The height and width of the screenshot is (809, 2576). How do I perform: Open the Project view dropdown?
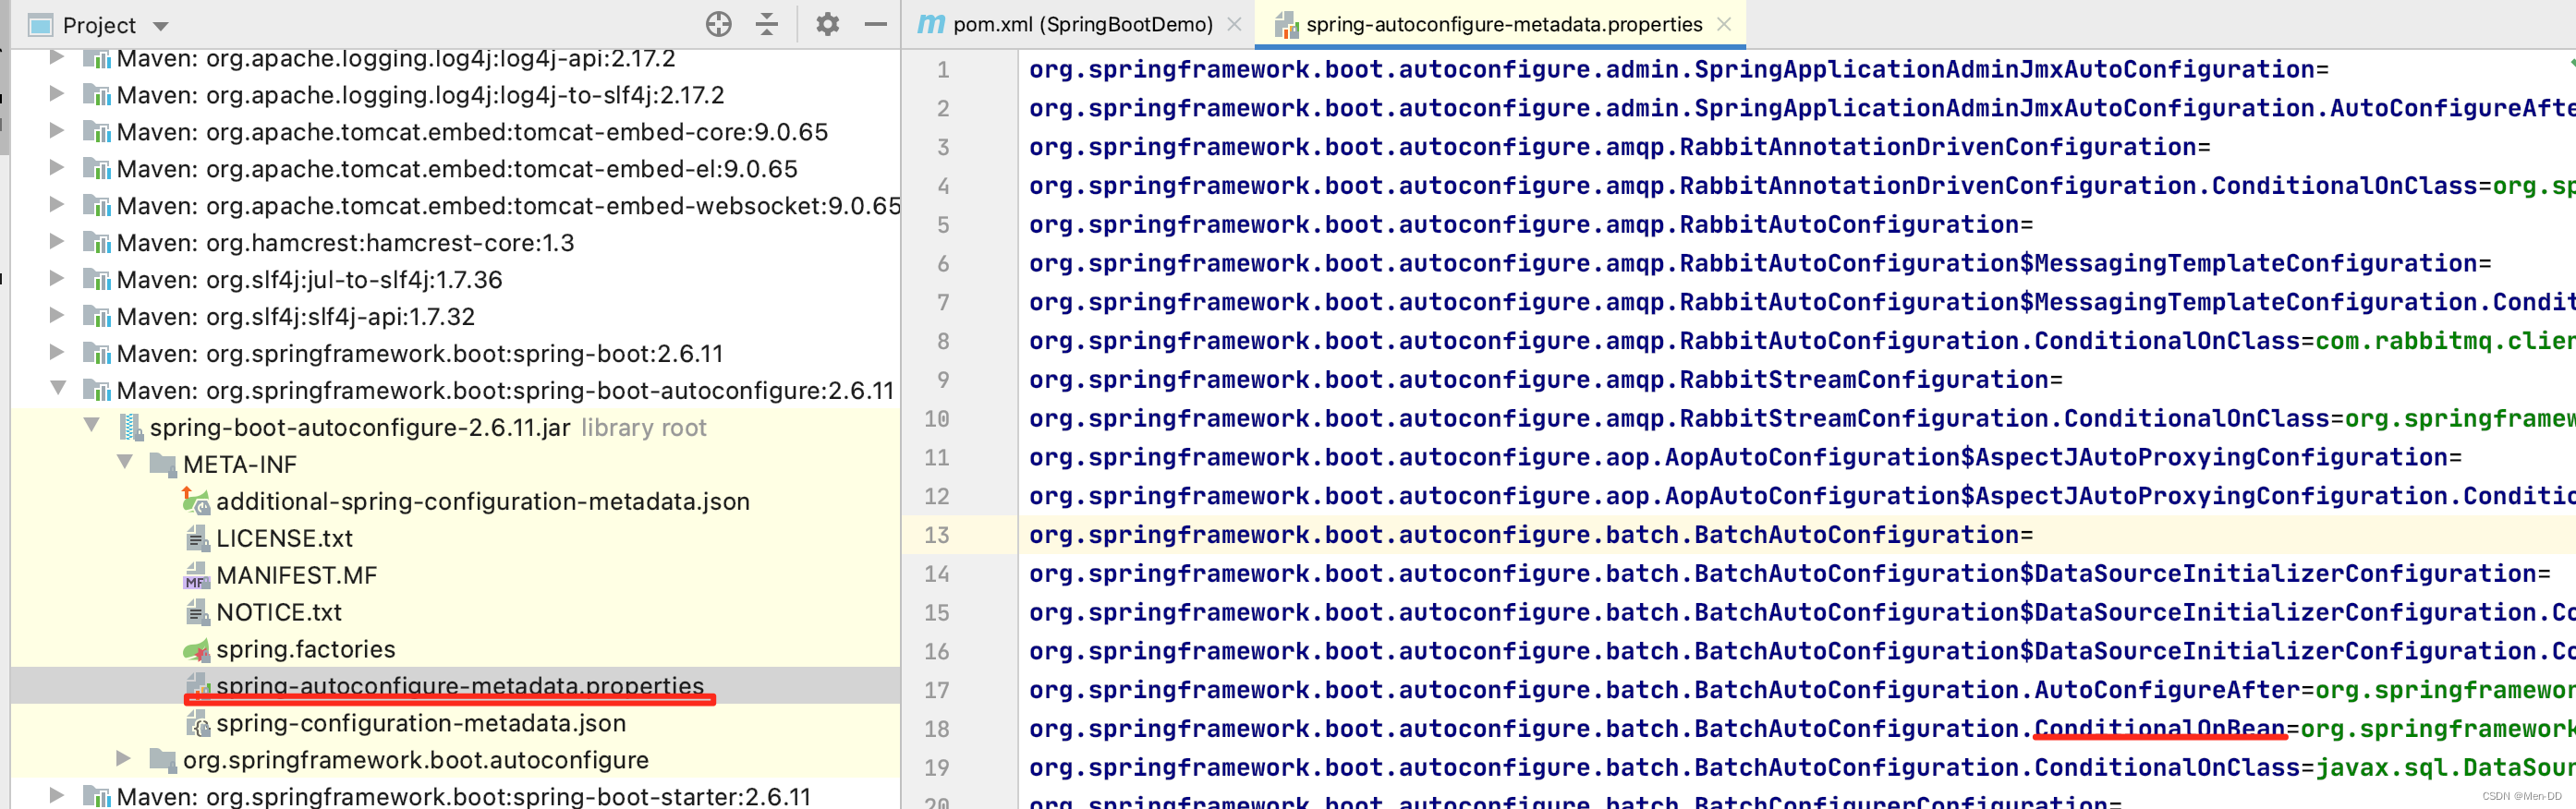tap(160, 25)
